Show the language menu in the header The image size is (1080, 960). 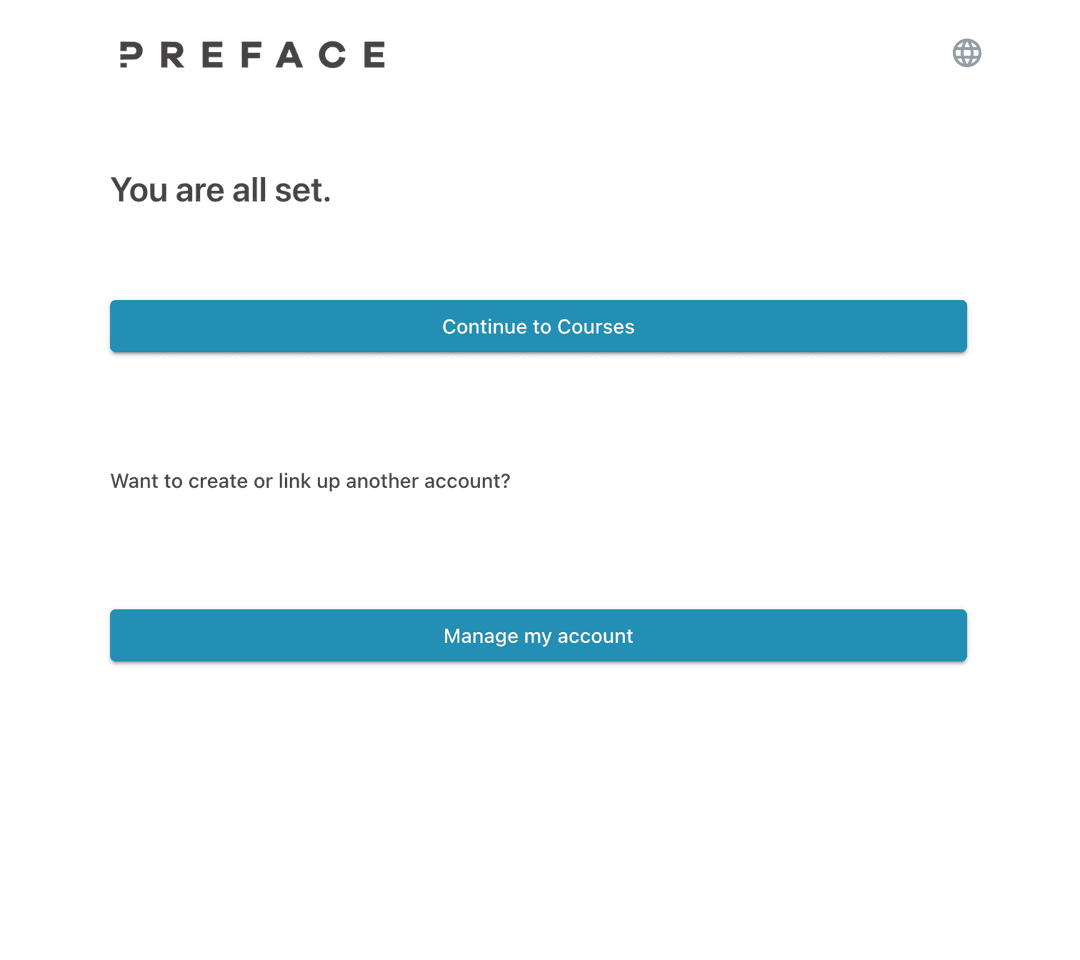966,53
